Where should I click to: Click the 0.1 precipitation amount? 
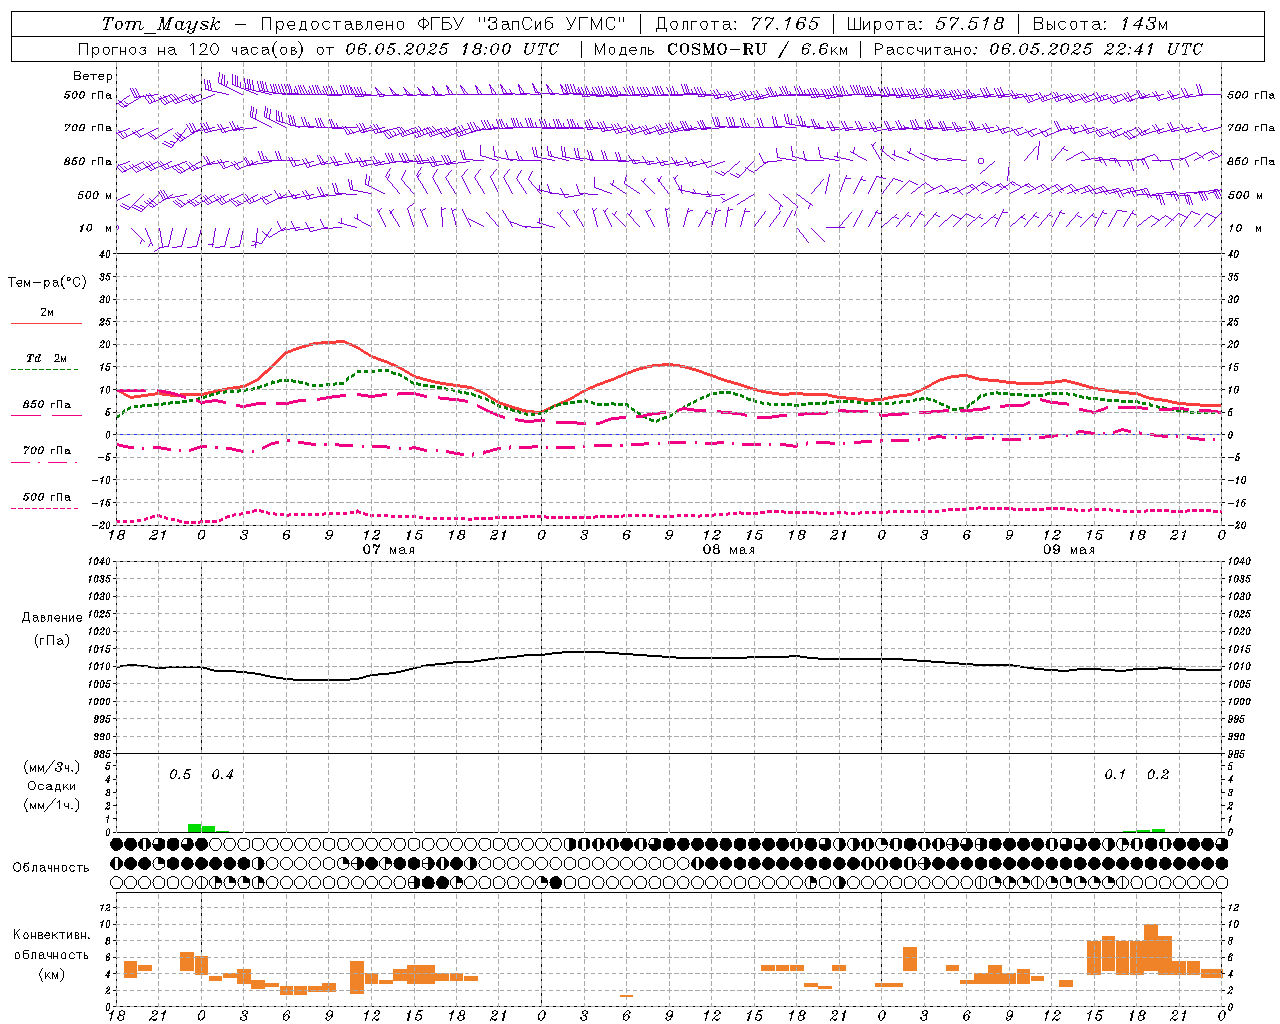pos(1115,775)
